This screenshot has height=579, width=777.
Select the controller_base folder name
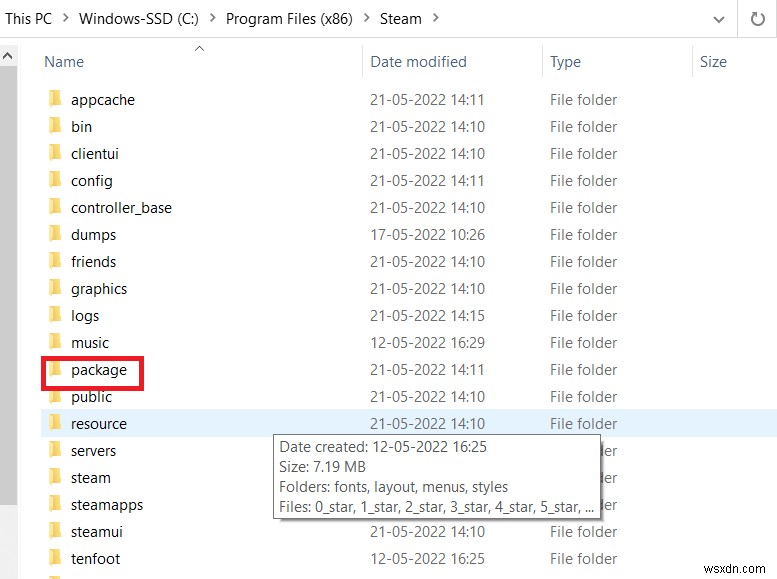(x=121, y=208)
